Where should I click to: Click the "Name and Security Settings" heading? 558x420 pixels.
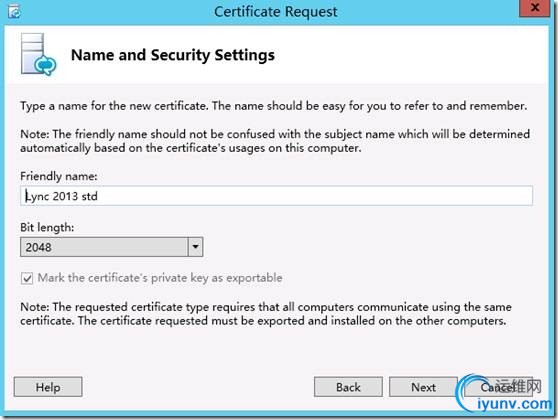173,55
